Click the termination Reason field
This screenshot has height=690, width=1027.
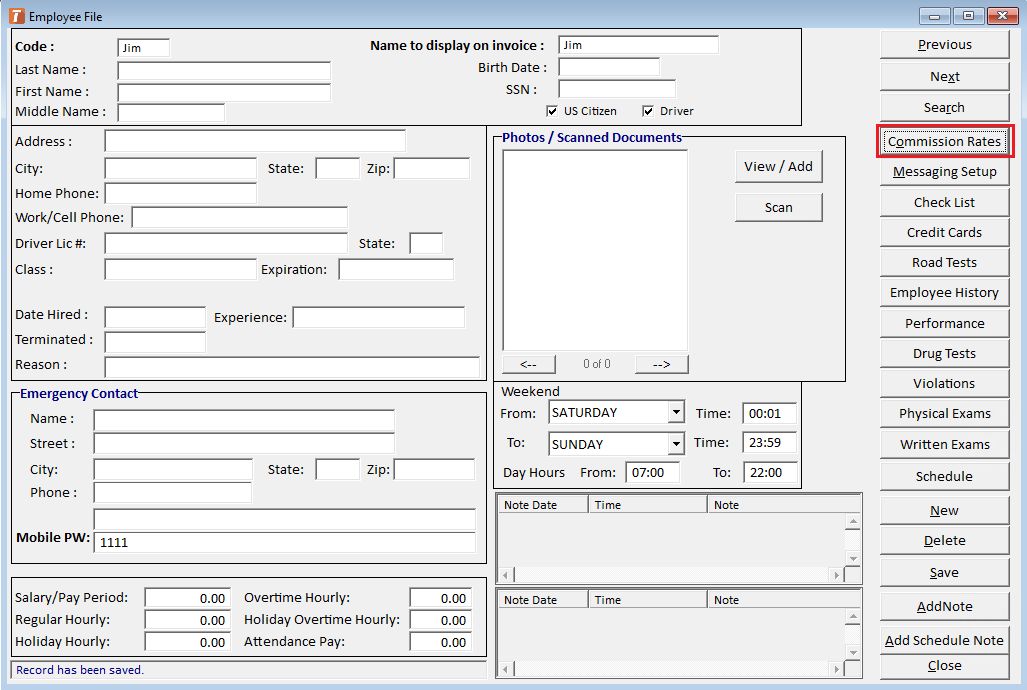292,367
